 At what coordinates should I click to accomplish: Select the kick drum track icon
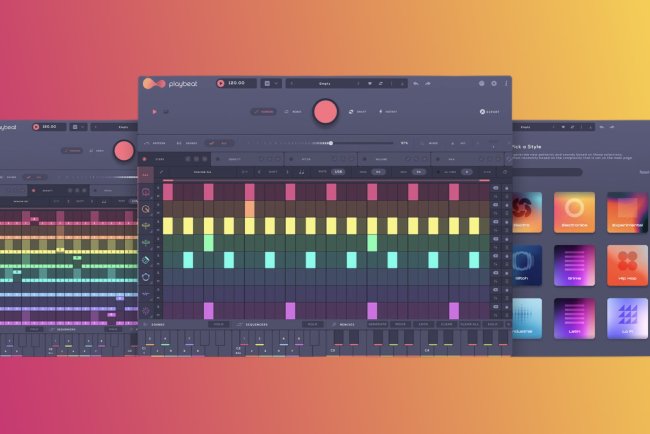[x=146, y=192]
